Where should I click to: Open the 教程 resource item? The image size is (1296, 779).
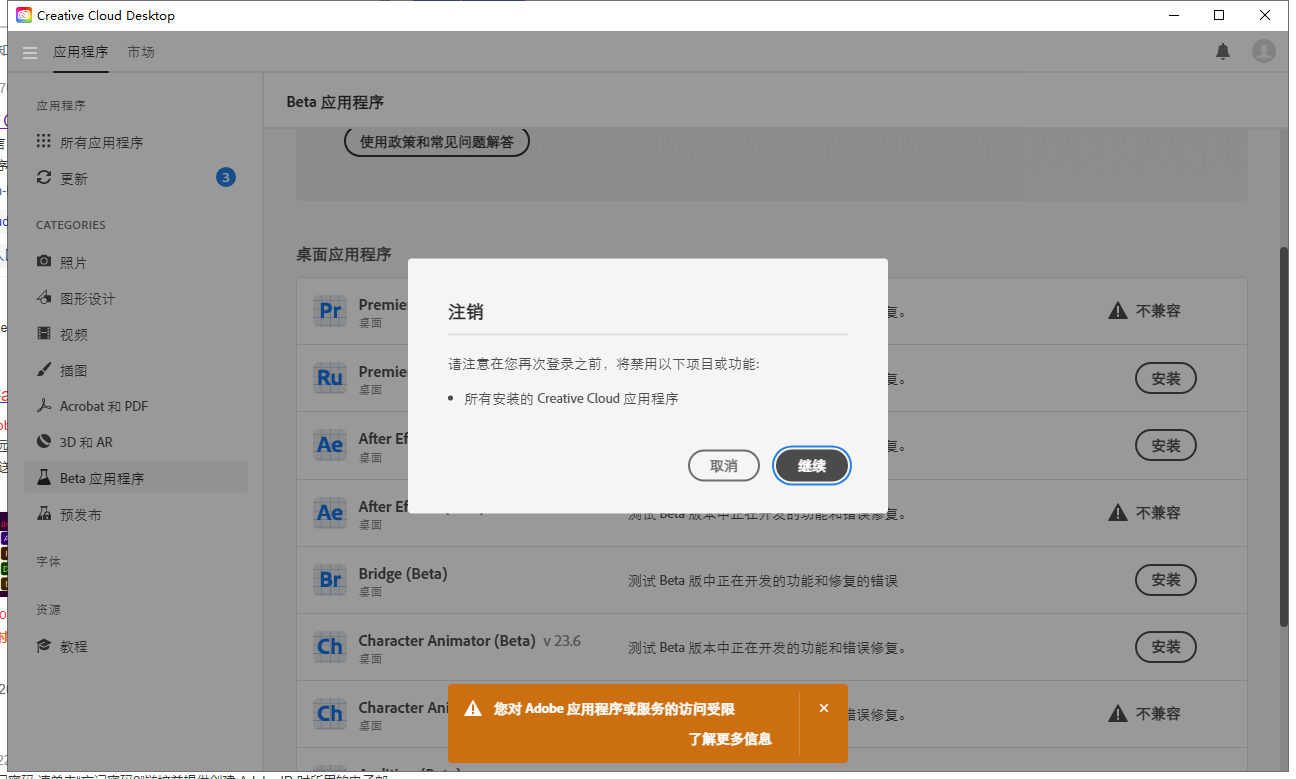(x=136, y=646)
